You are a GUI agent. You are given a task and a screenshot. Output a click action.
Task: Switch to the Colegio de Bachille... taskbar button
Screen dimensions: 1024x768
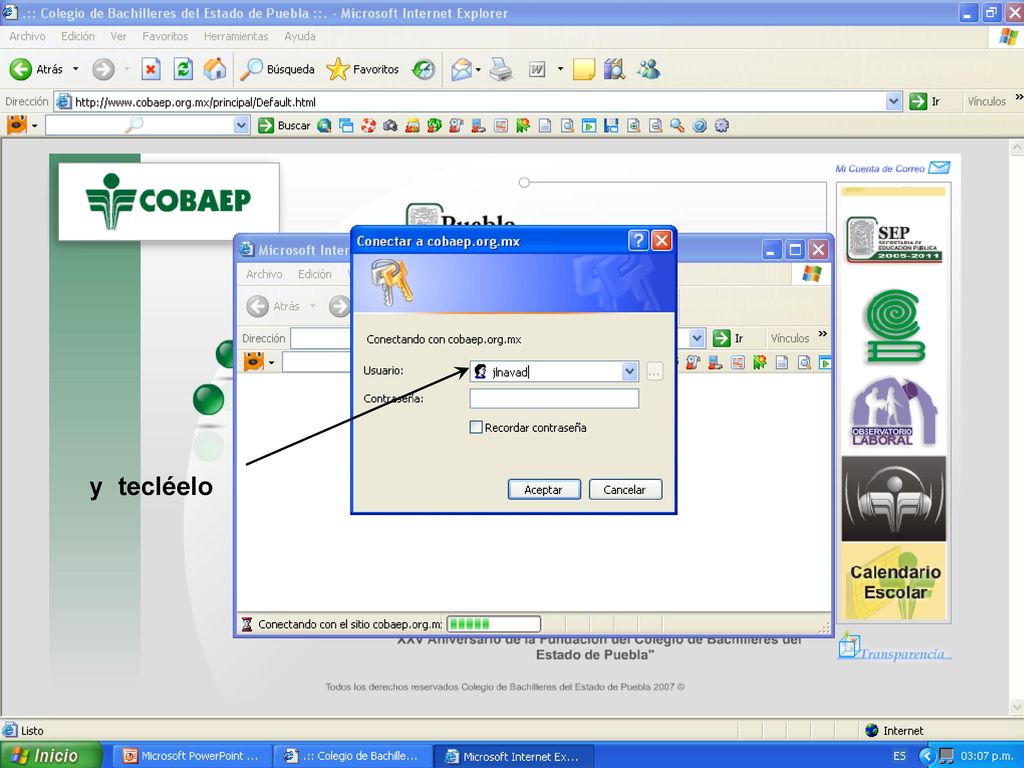(x=353, y=756)
